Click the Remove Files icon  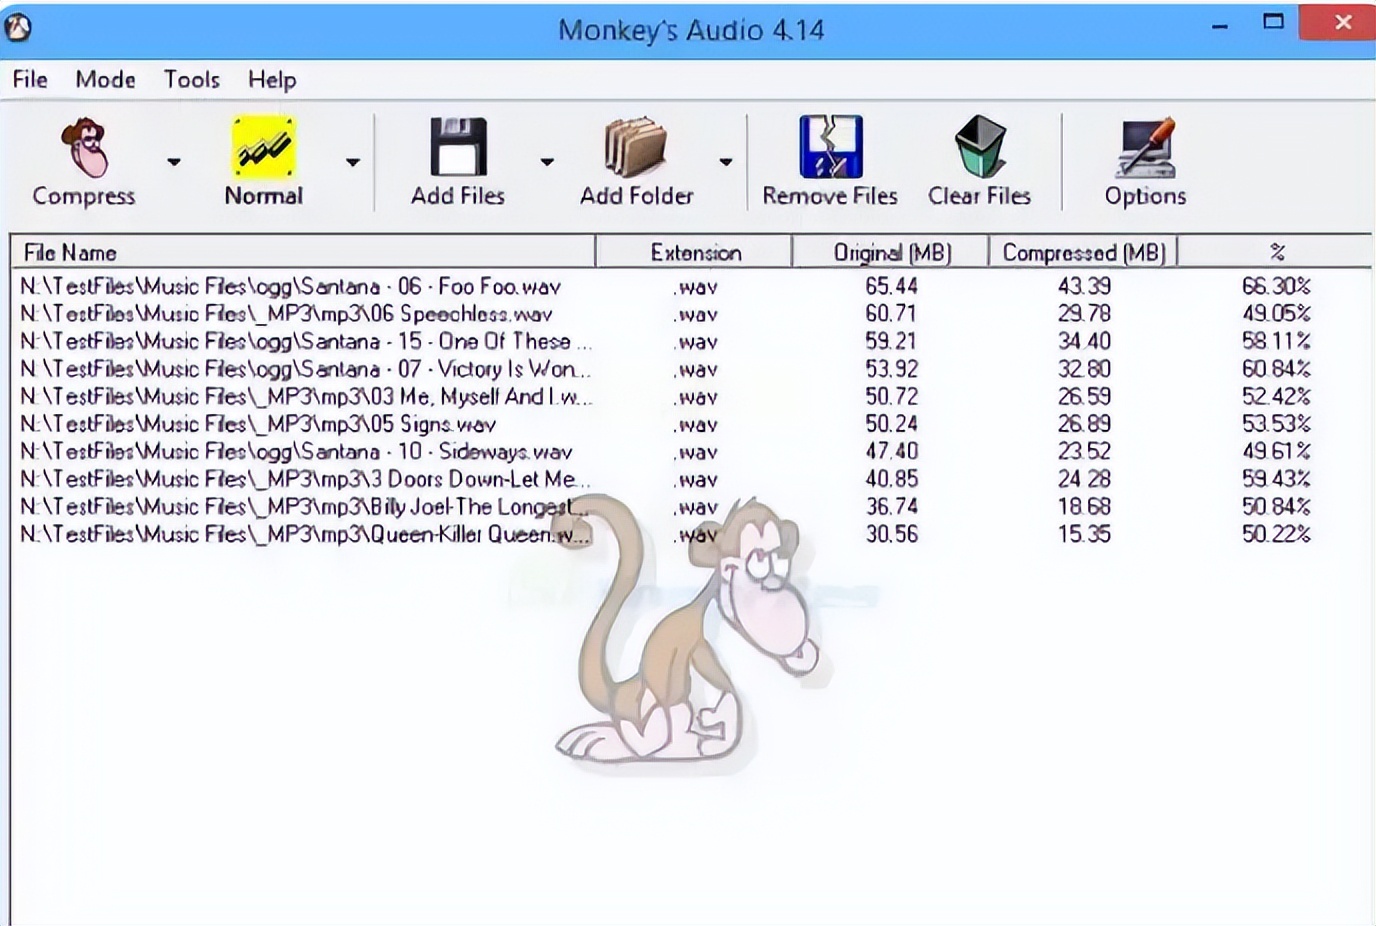(830, 148)
